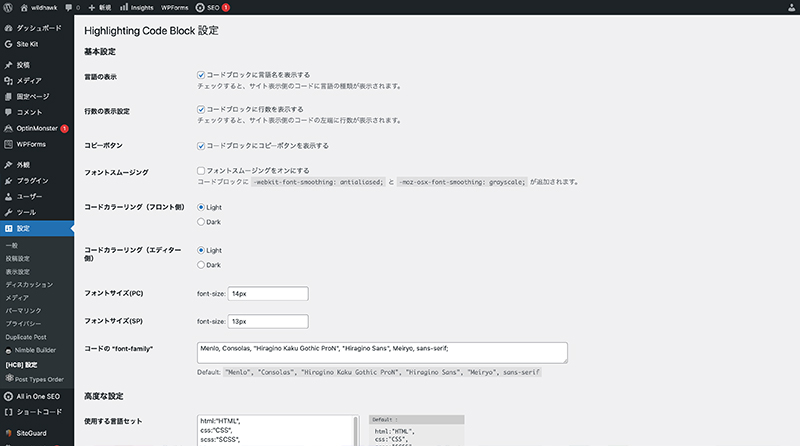
Task: Open the OptinMonster icon in sidebar
Action: point(8,128)
